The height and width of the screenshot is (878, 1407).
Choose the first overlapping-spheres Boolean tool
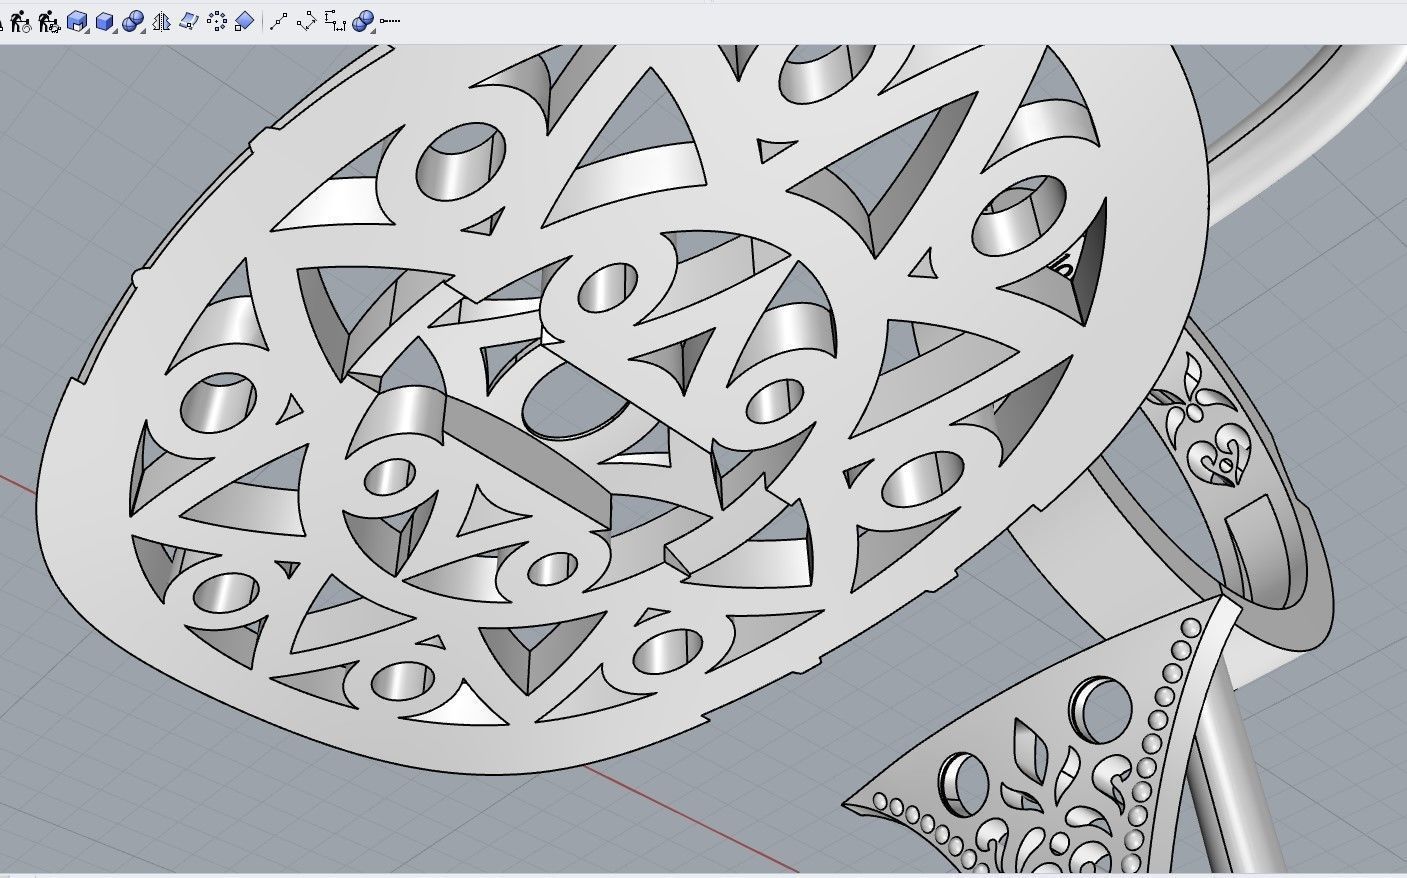click(133, 20)
